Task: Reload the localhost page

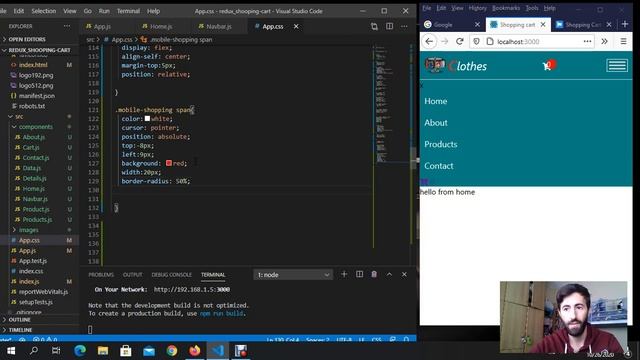Action: 460,41
